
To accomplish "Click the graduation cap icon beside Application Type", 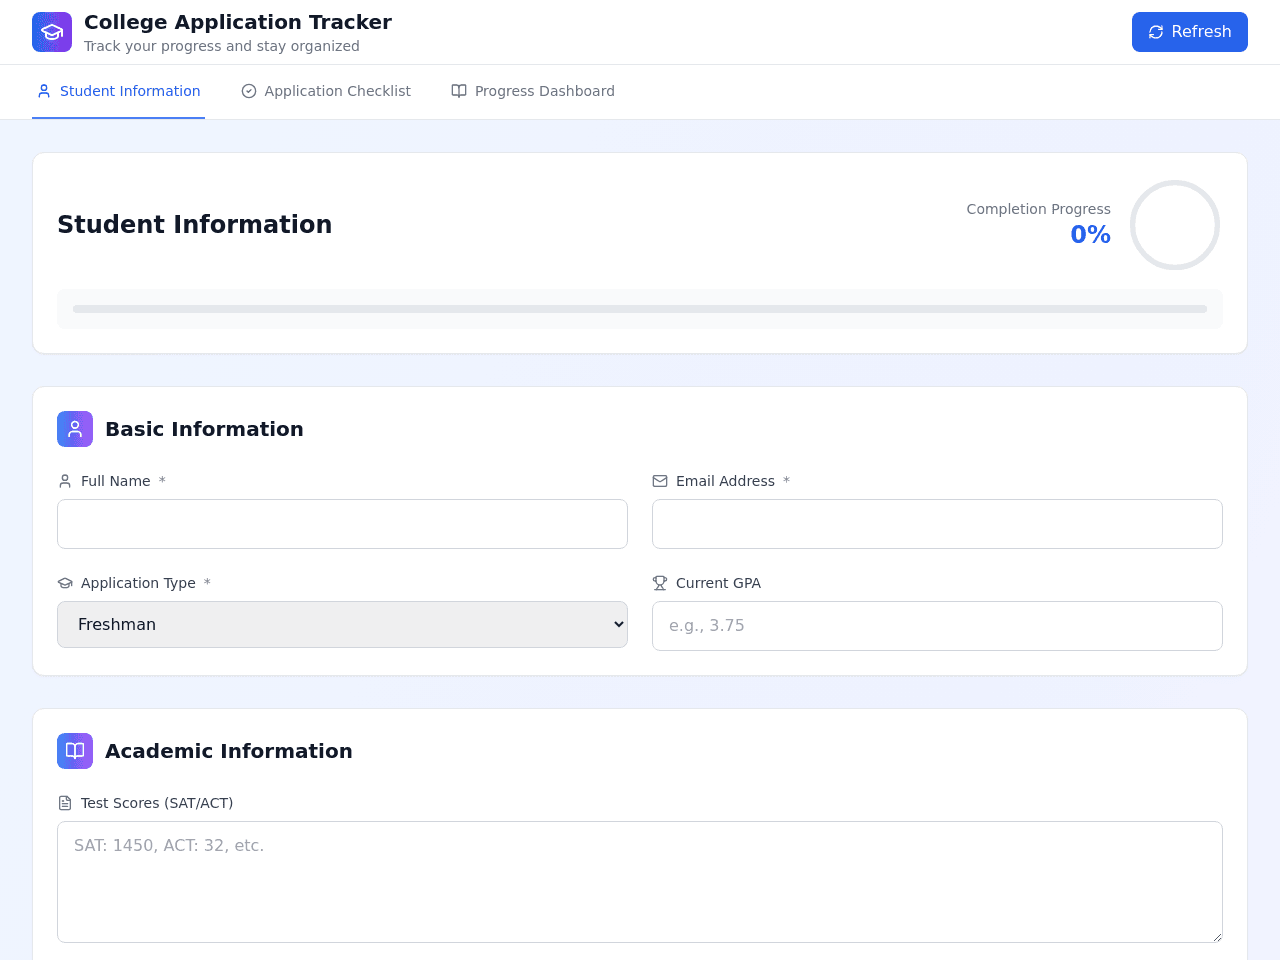I will coord(65,583).
